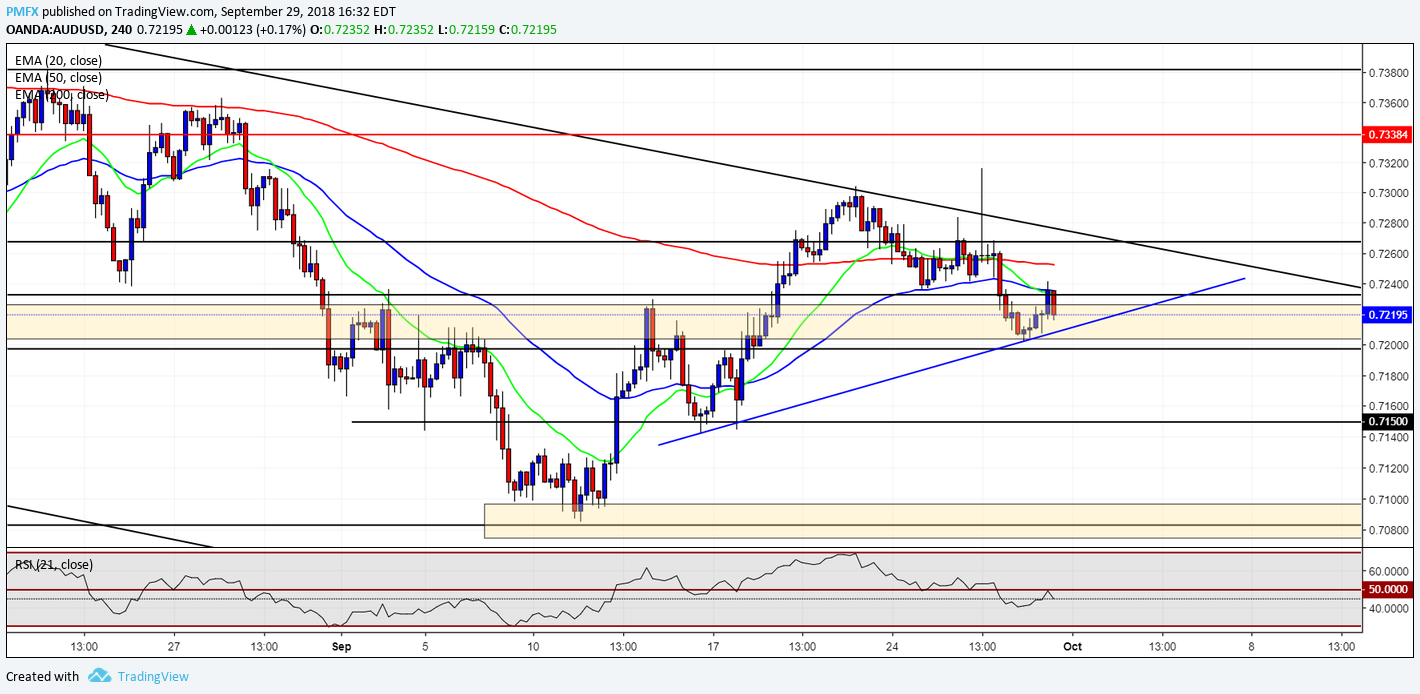Open the PMFX publisher link
The width and height of the screenshot is (1420, 694).
21,10
